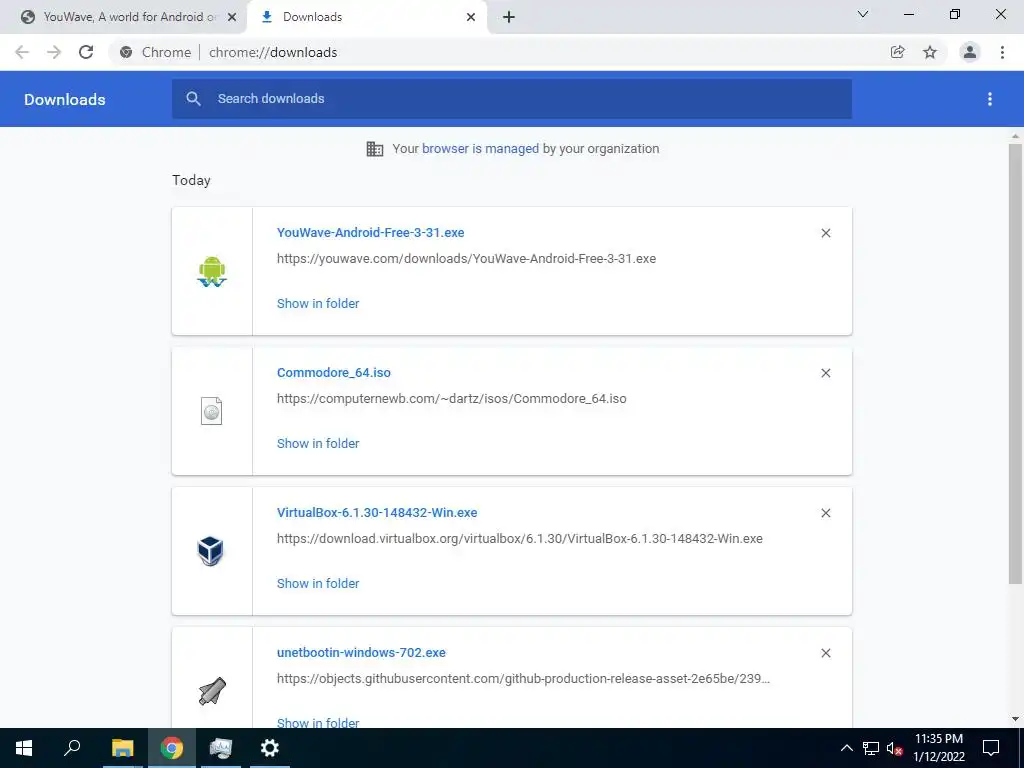The width and height of the screenshot is (1024, 768).
Task: Bookmark this page with the star icon
Action: coord(930,52)
